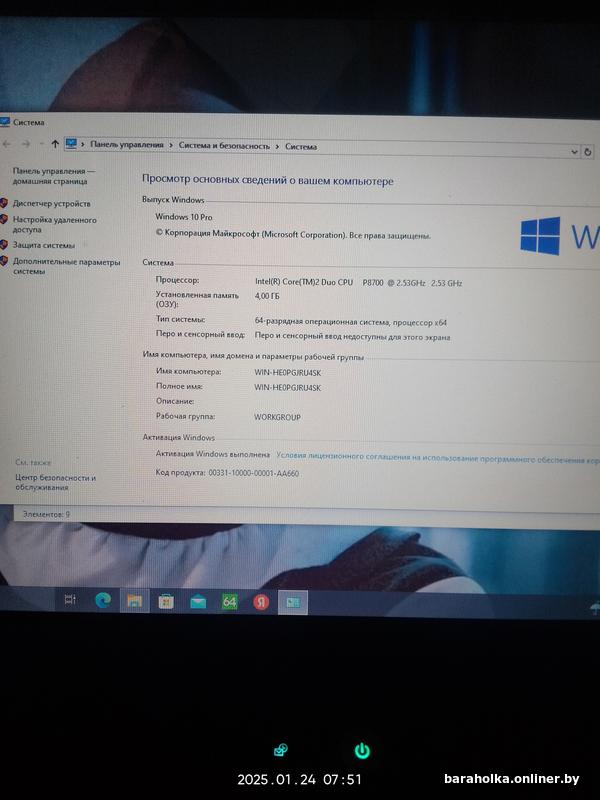Screen dimensions: 600x800
Task: Select the processor value Intel Core2 Duo P8700
Action: [x=358, y=282]
